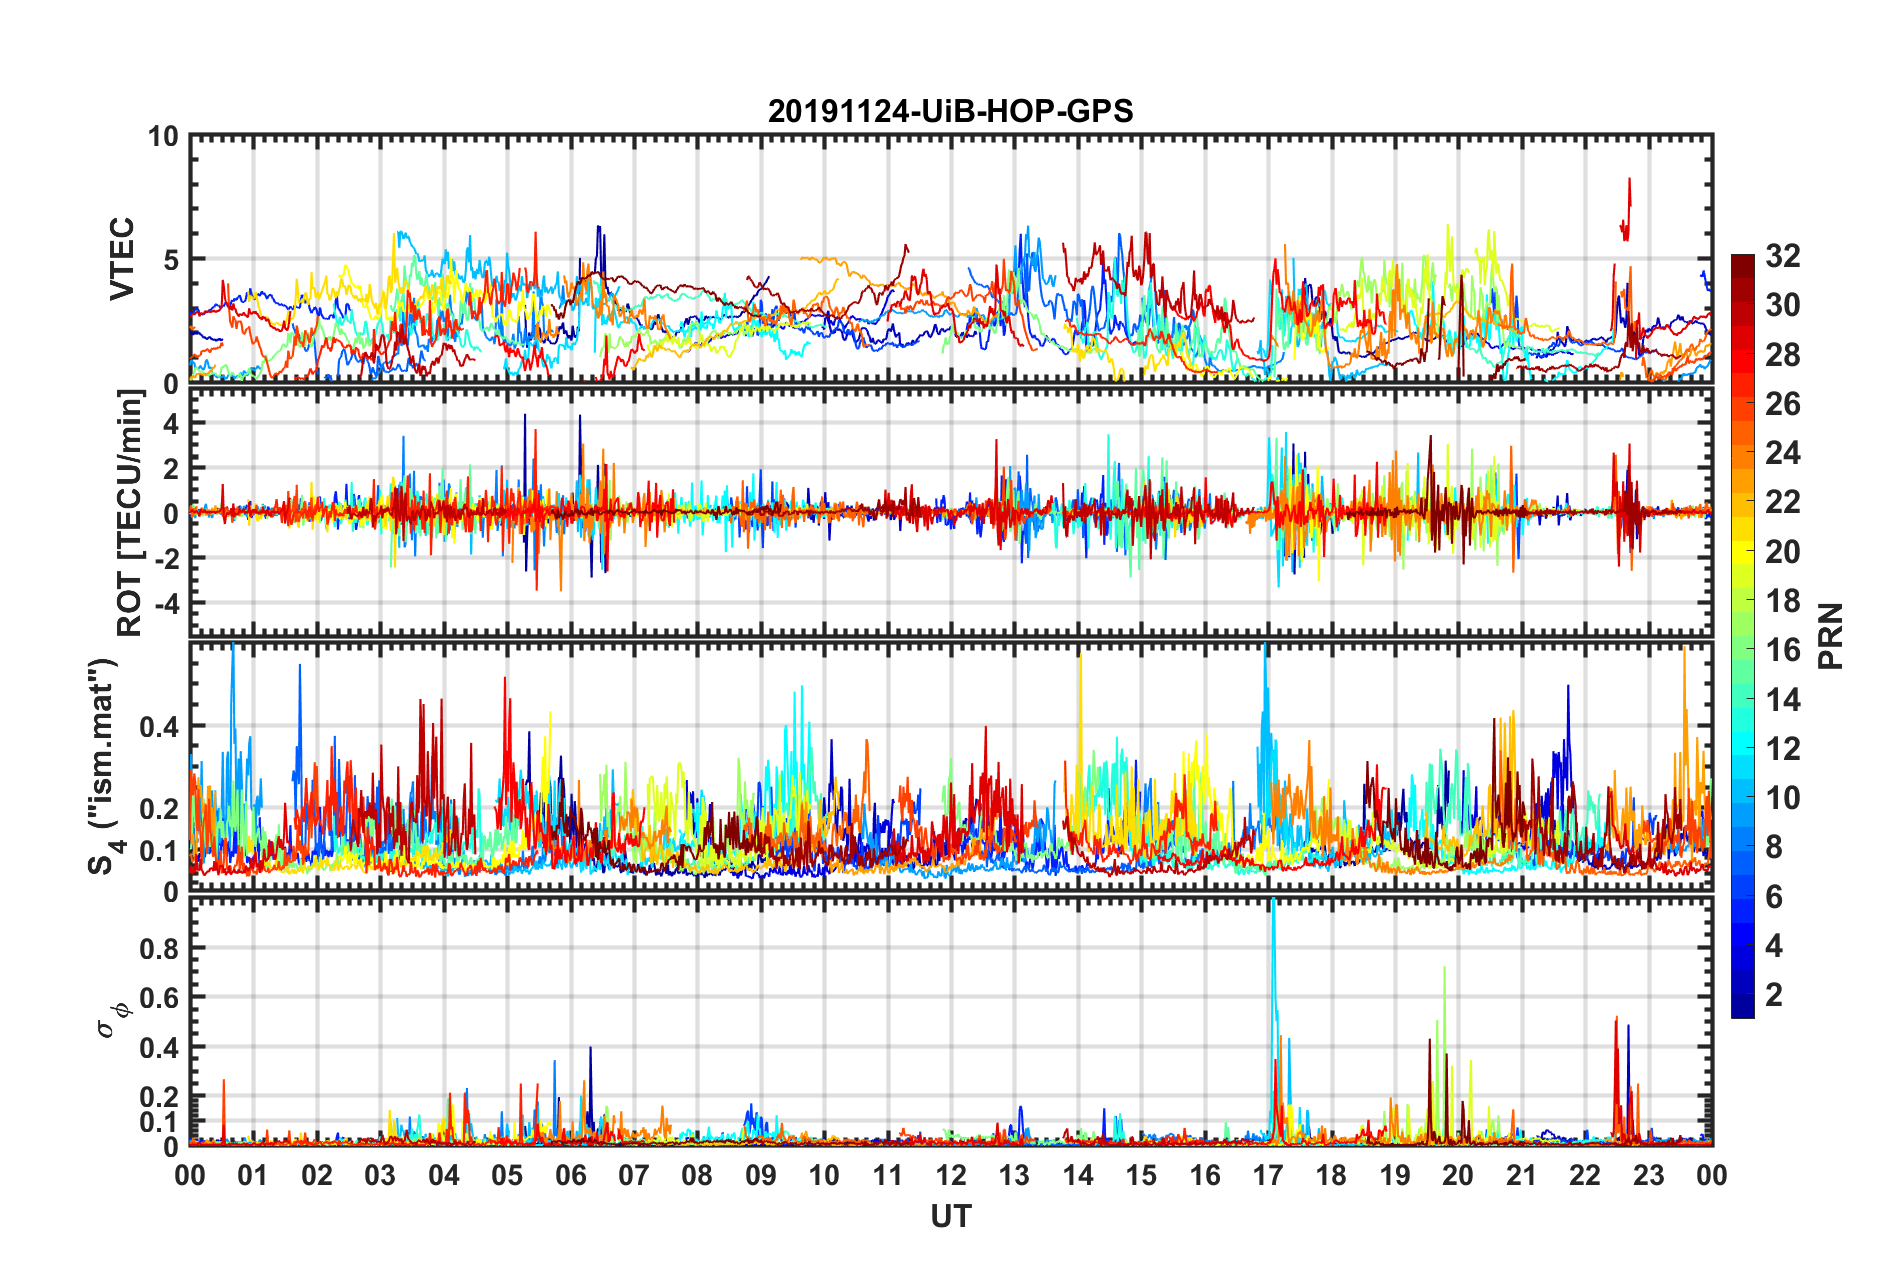Screen dimensions: 1902x1272
Task: Click the -4 tick label on ROT axis
Action: coord(166,604)
